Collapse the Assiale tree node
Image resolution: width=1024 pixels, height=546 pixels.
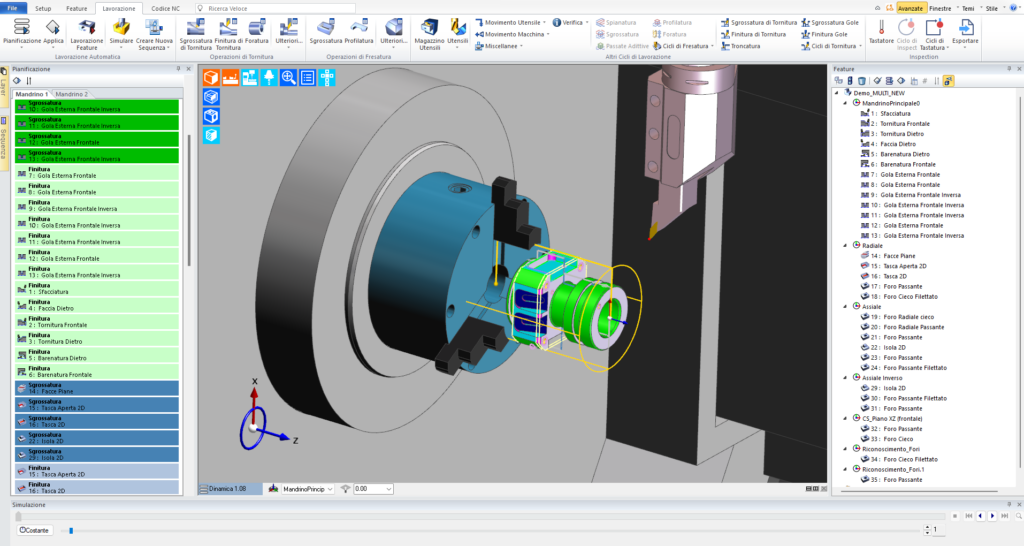[x=845, y=306]
